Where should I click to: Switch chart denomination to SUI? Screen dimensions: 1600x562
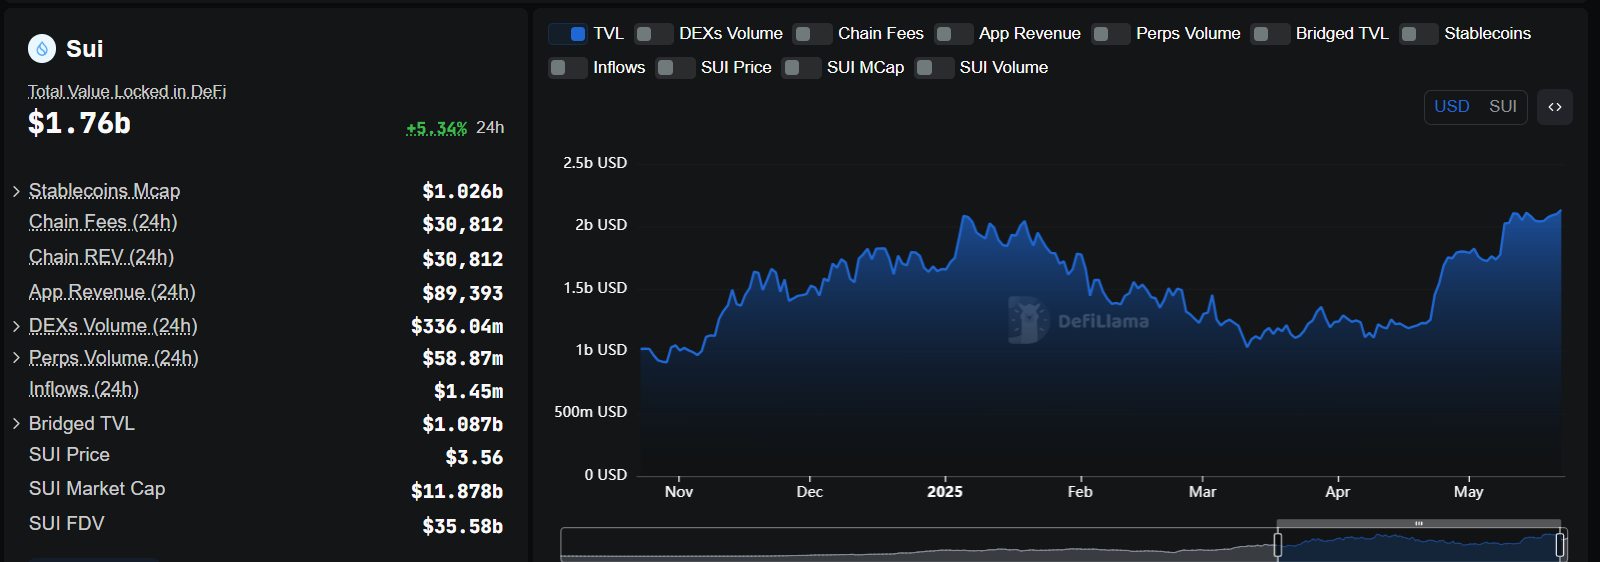pyautogui.click(x=1503, y=107)
